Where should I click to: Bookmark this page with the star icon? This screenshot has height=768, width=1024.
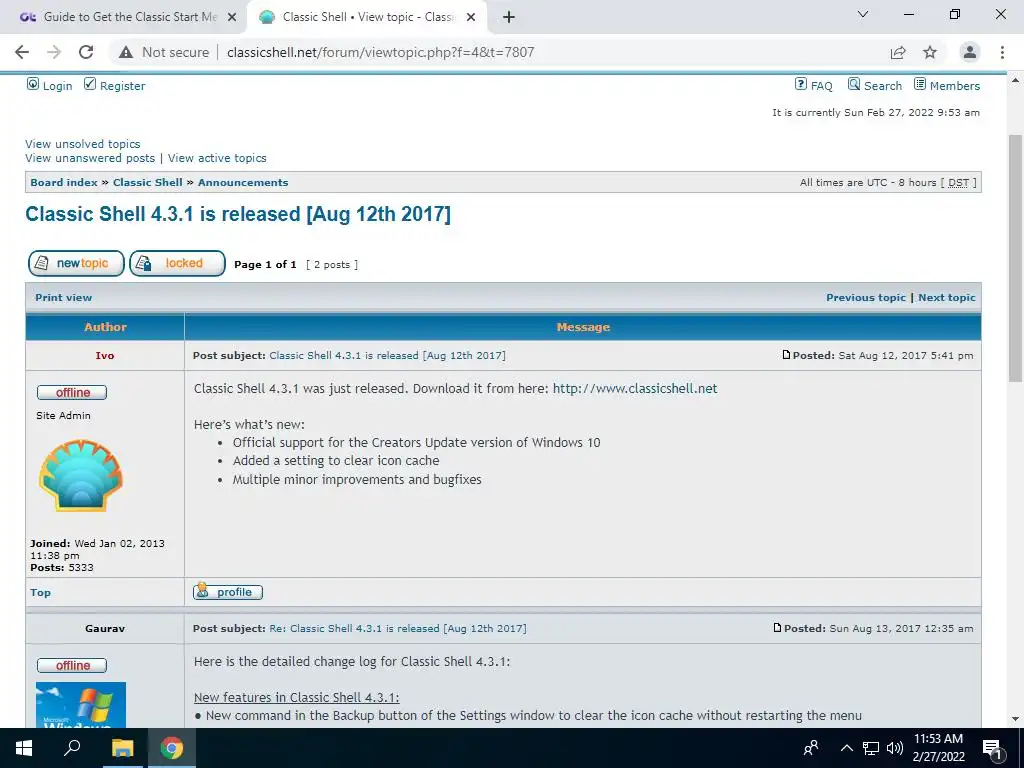pos(930,52)
